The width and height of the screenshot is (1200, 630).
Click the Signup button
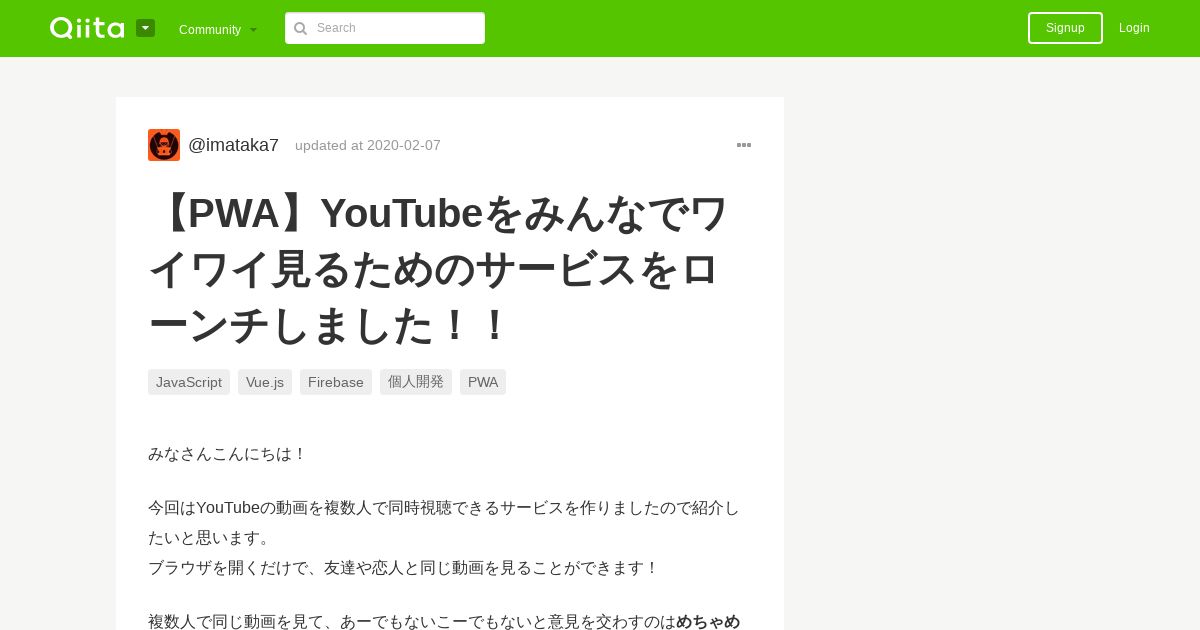click(x=1065, y=28)
